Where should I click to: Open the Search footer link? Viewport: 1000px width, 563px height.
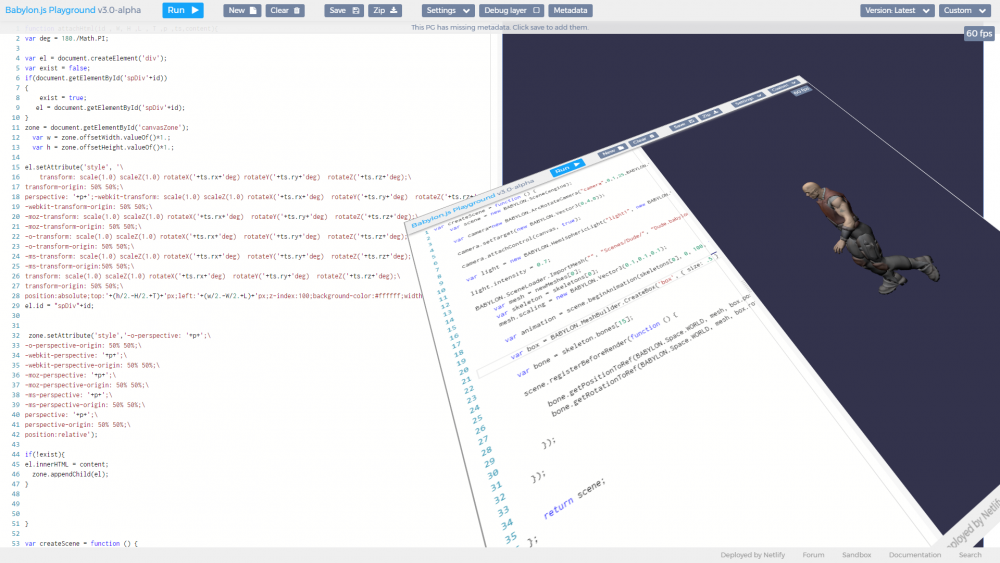click(x=970, y=555)
